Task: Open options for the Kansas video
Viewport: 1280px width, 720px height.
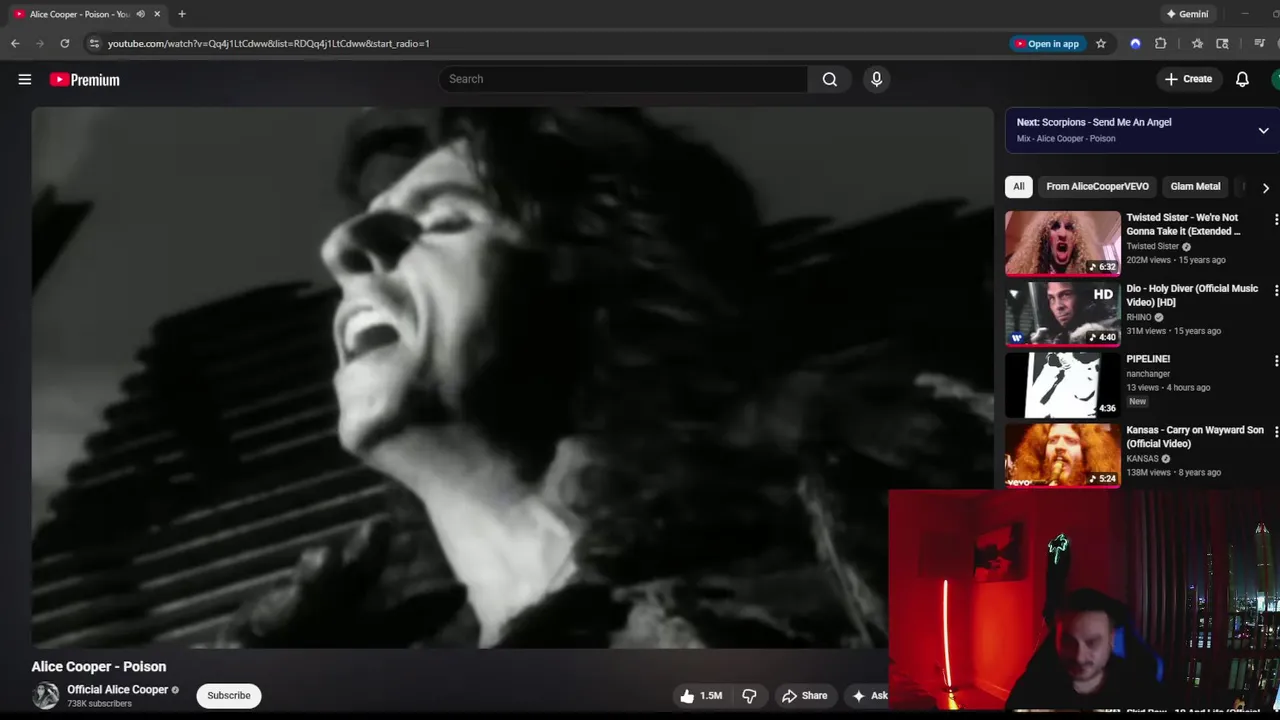Action: coord(1275,432)
